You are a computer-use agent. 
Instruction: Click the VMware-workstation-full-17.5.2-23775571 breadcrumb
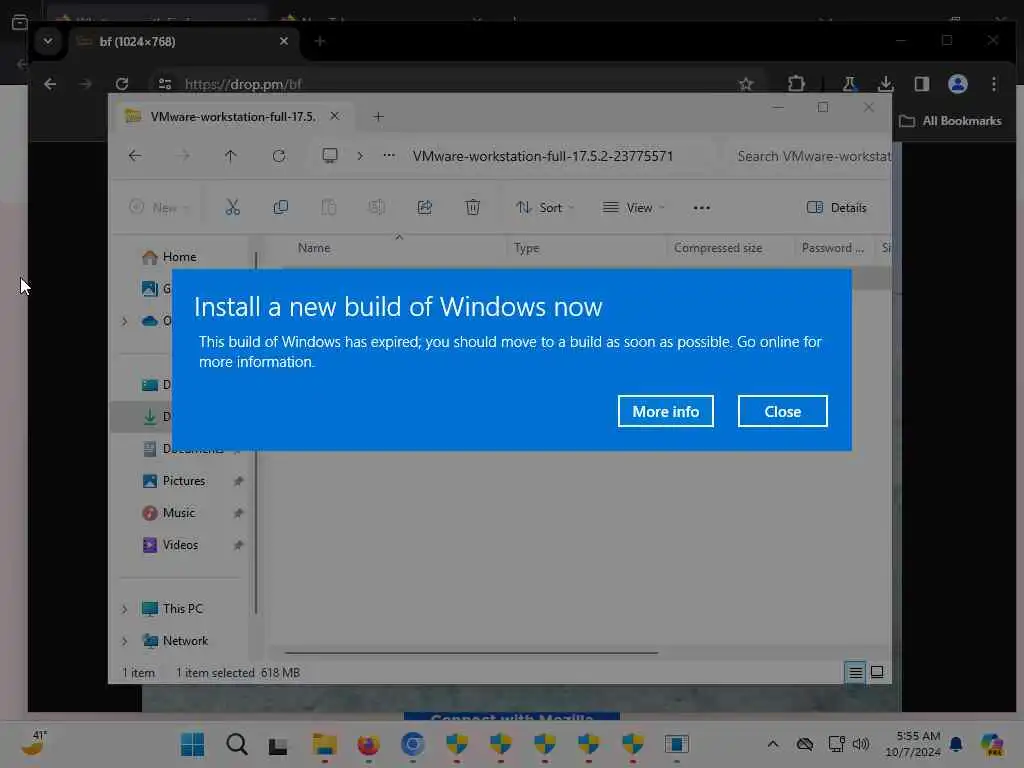click(x=543, y=156)
